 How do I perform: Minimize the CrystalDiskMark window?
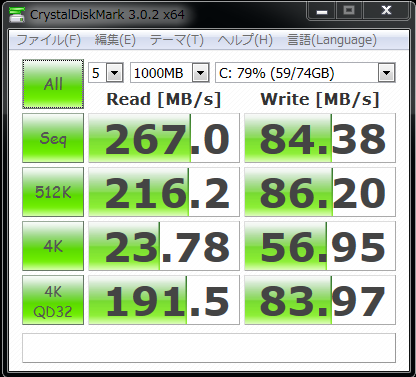[x=322, y=11]
